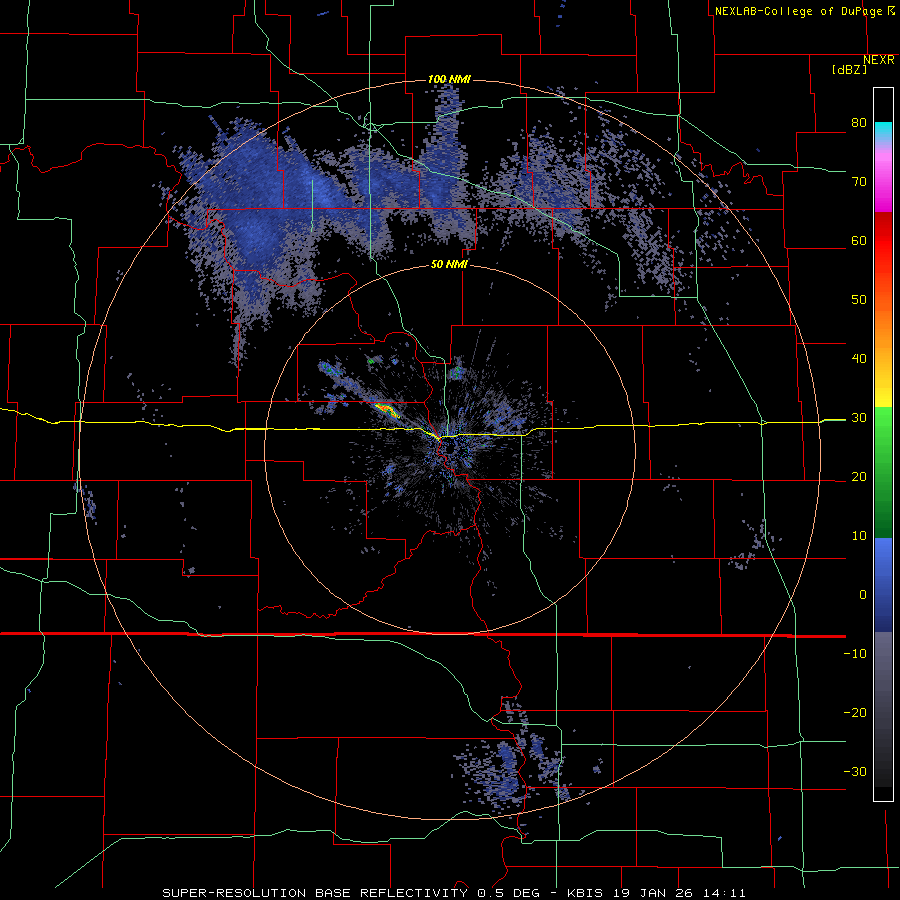Click the 0 dBZ scale value
The width and height of the screenshot is (900, 900).
click(x=863, y=595)
